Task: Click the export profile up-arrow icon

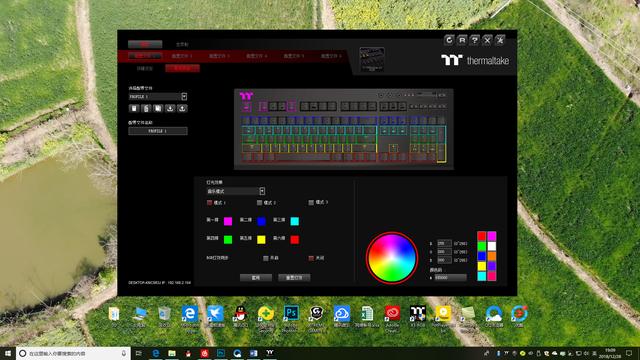Action: tap(182, 108)
